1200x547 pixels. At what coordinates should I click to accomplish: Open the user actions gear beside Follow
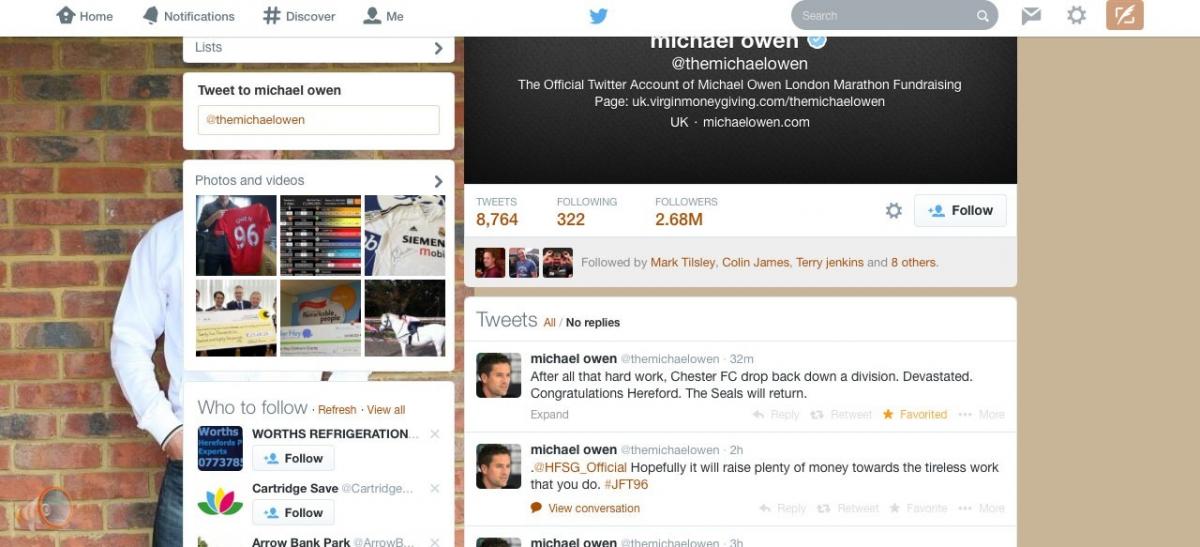coord(894,211)
